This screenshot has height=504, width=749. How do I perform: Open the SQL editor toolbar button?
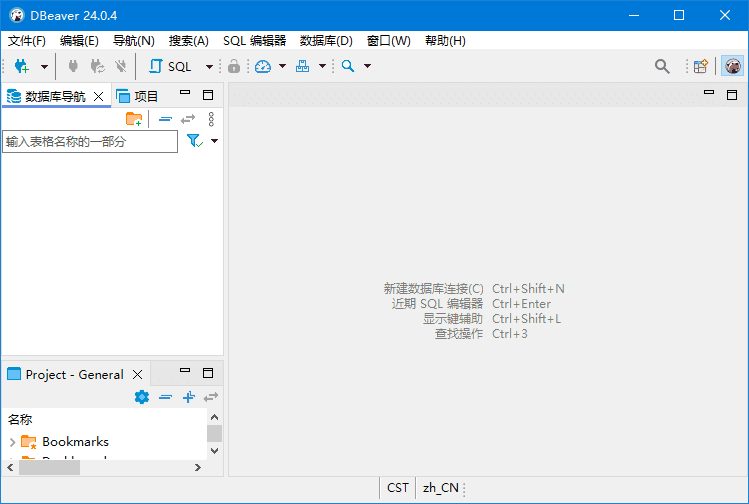(x=170, y=66)
